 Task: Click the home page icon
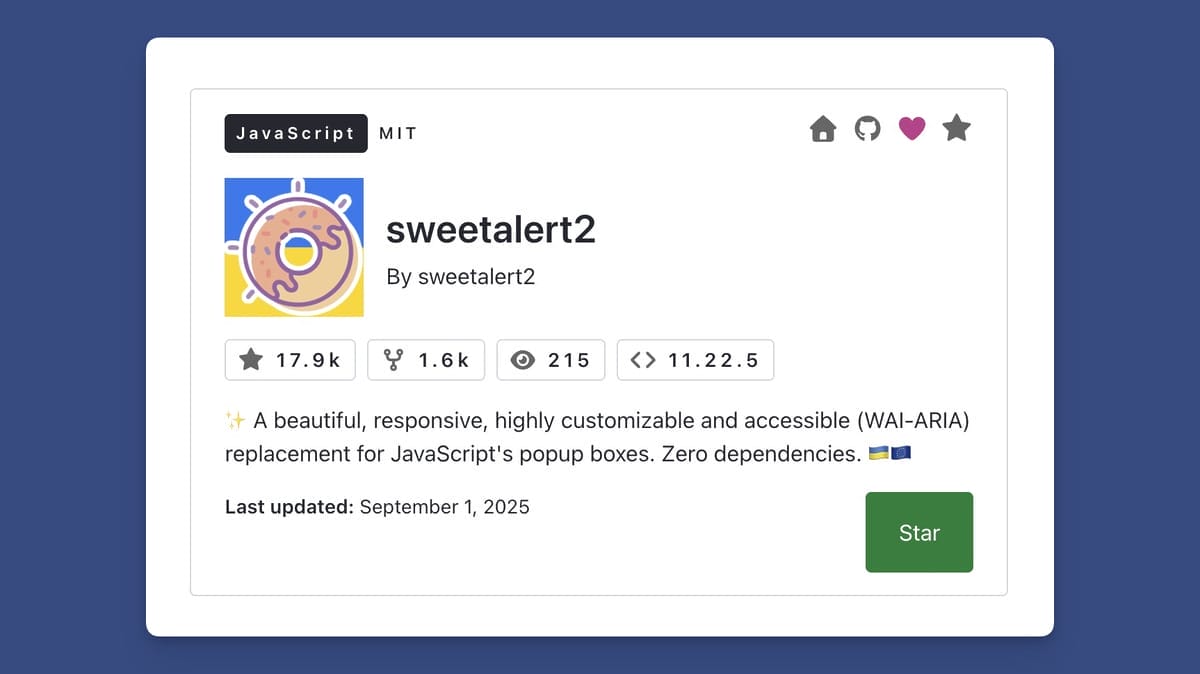(x=822, y=129)
